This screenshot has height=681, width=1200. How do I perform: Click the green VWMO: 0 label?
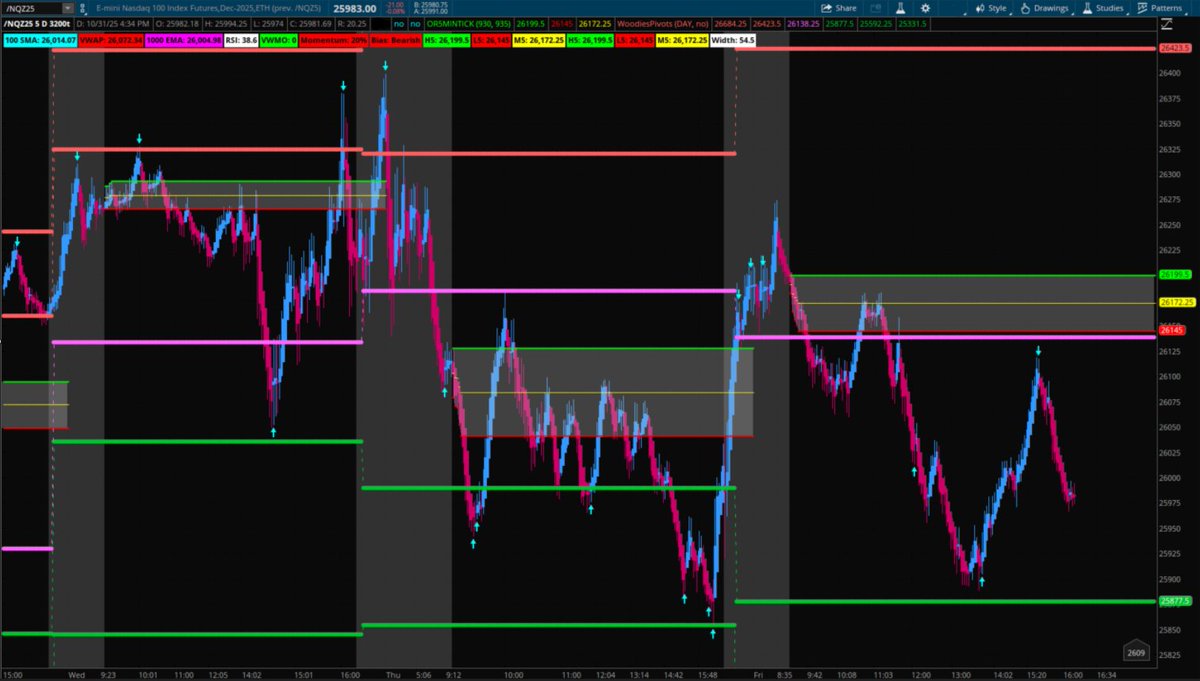pyautogui.click(x=279, y=39)
